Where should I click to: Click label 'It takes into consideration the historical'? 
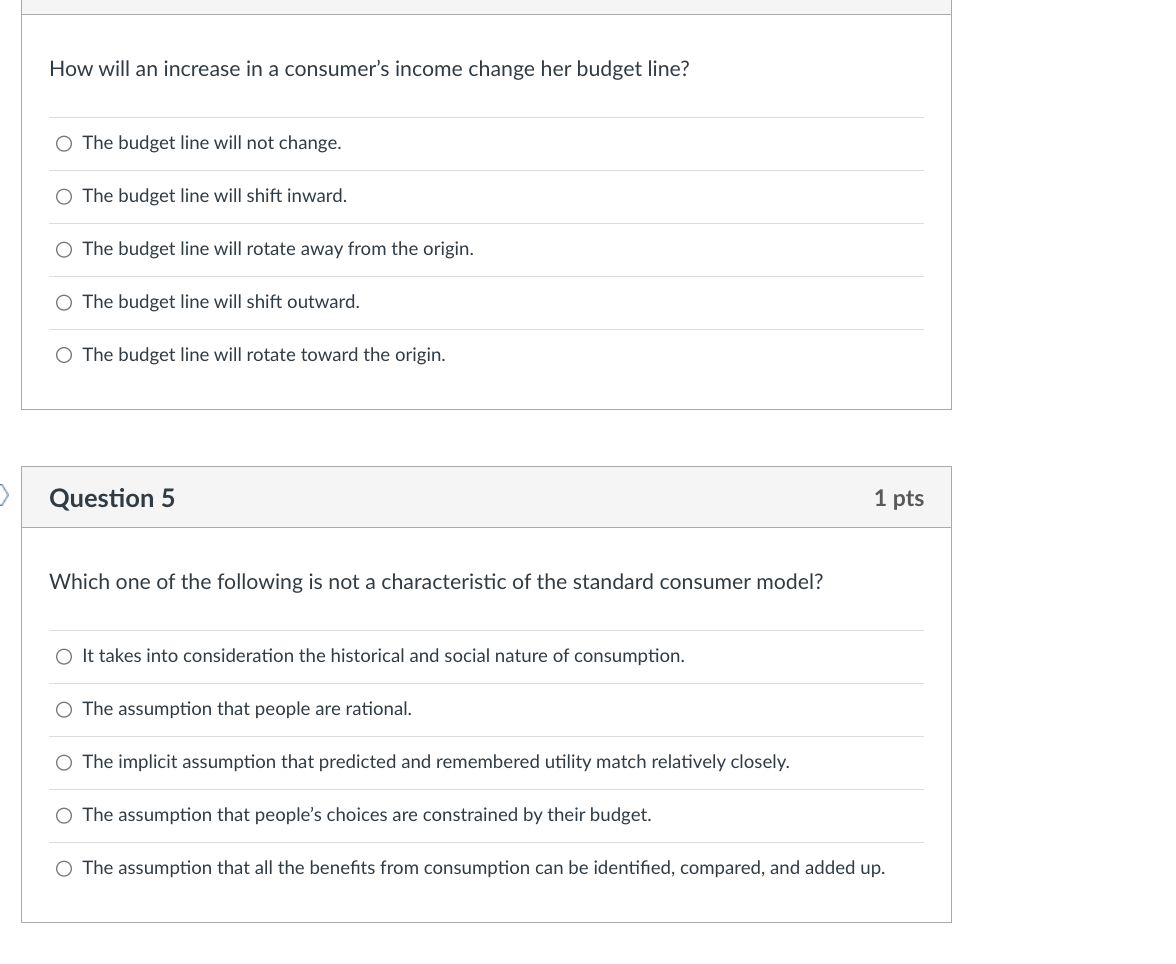383,656
